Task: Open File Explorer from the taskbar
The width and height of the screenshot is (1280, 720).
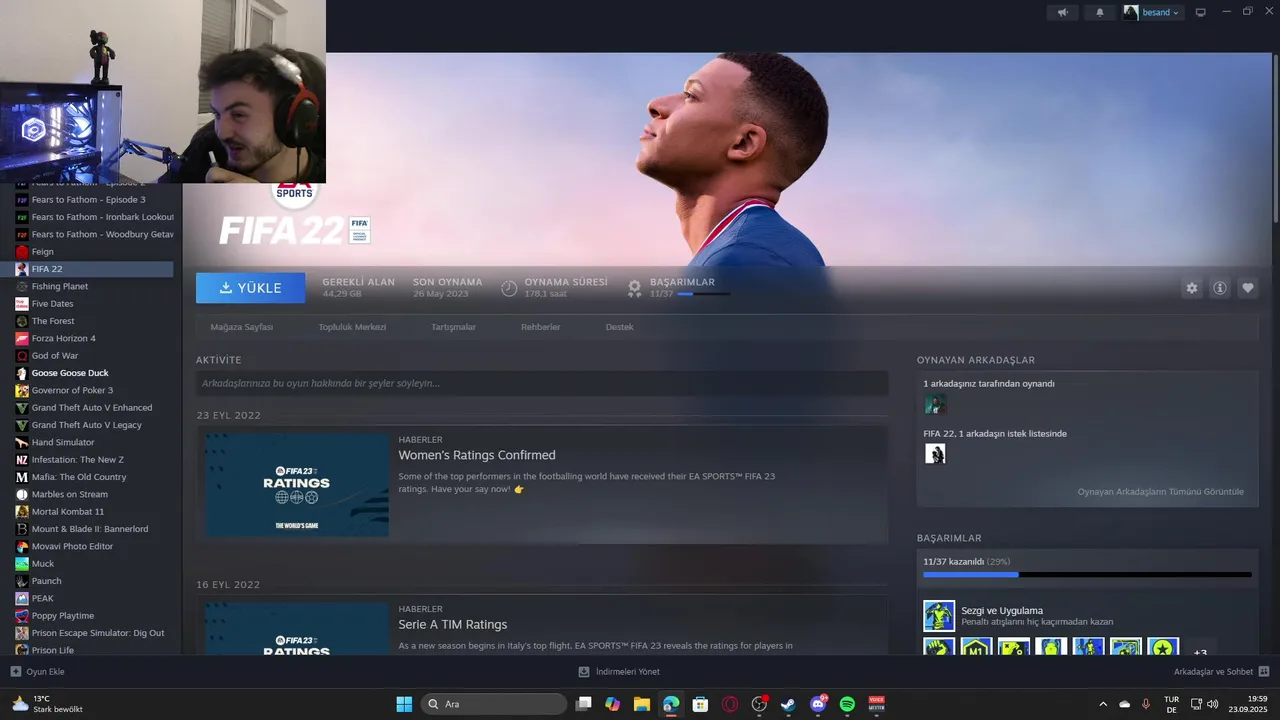Action: click(641, 704)
